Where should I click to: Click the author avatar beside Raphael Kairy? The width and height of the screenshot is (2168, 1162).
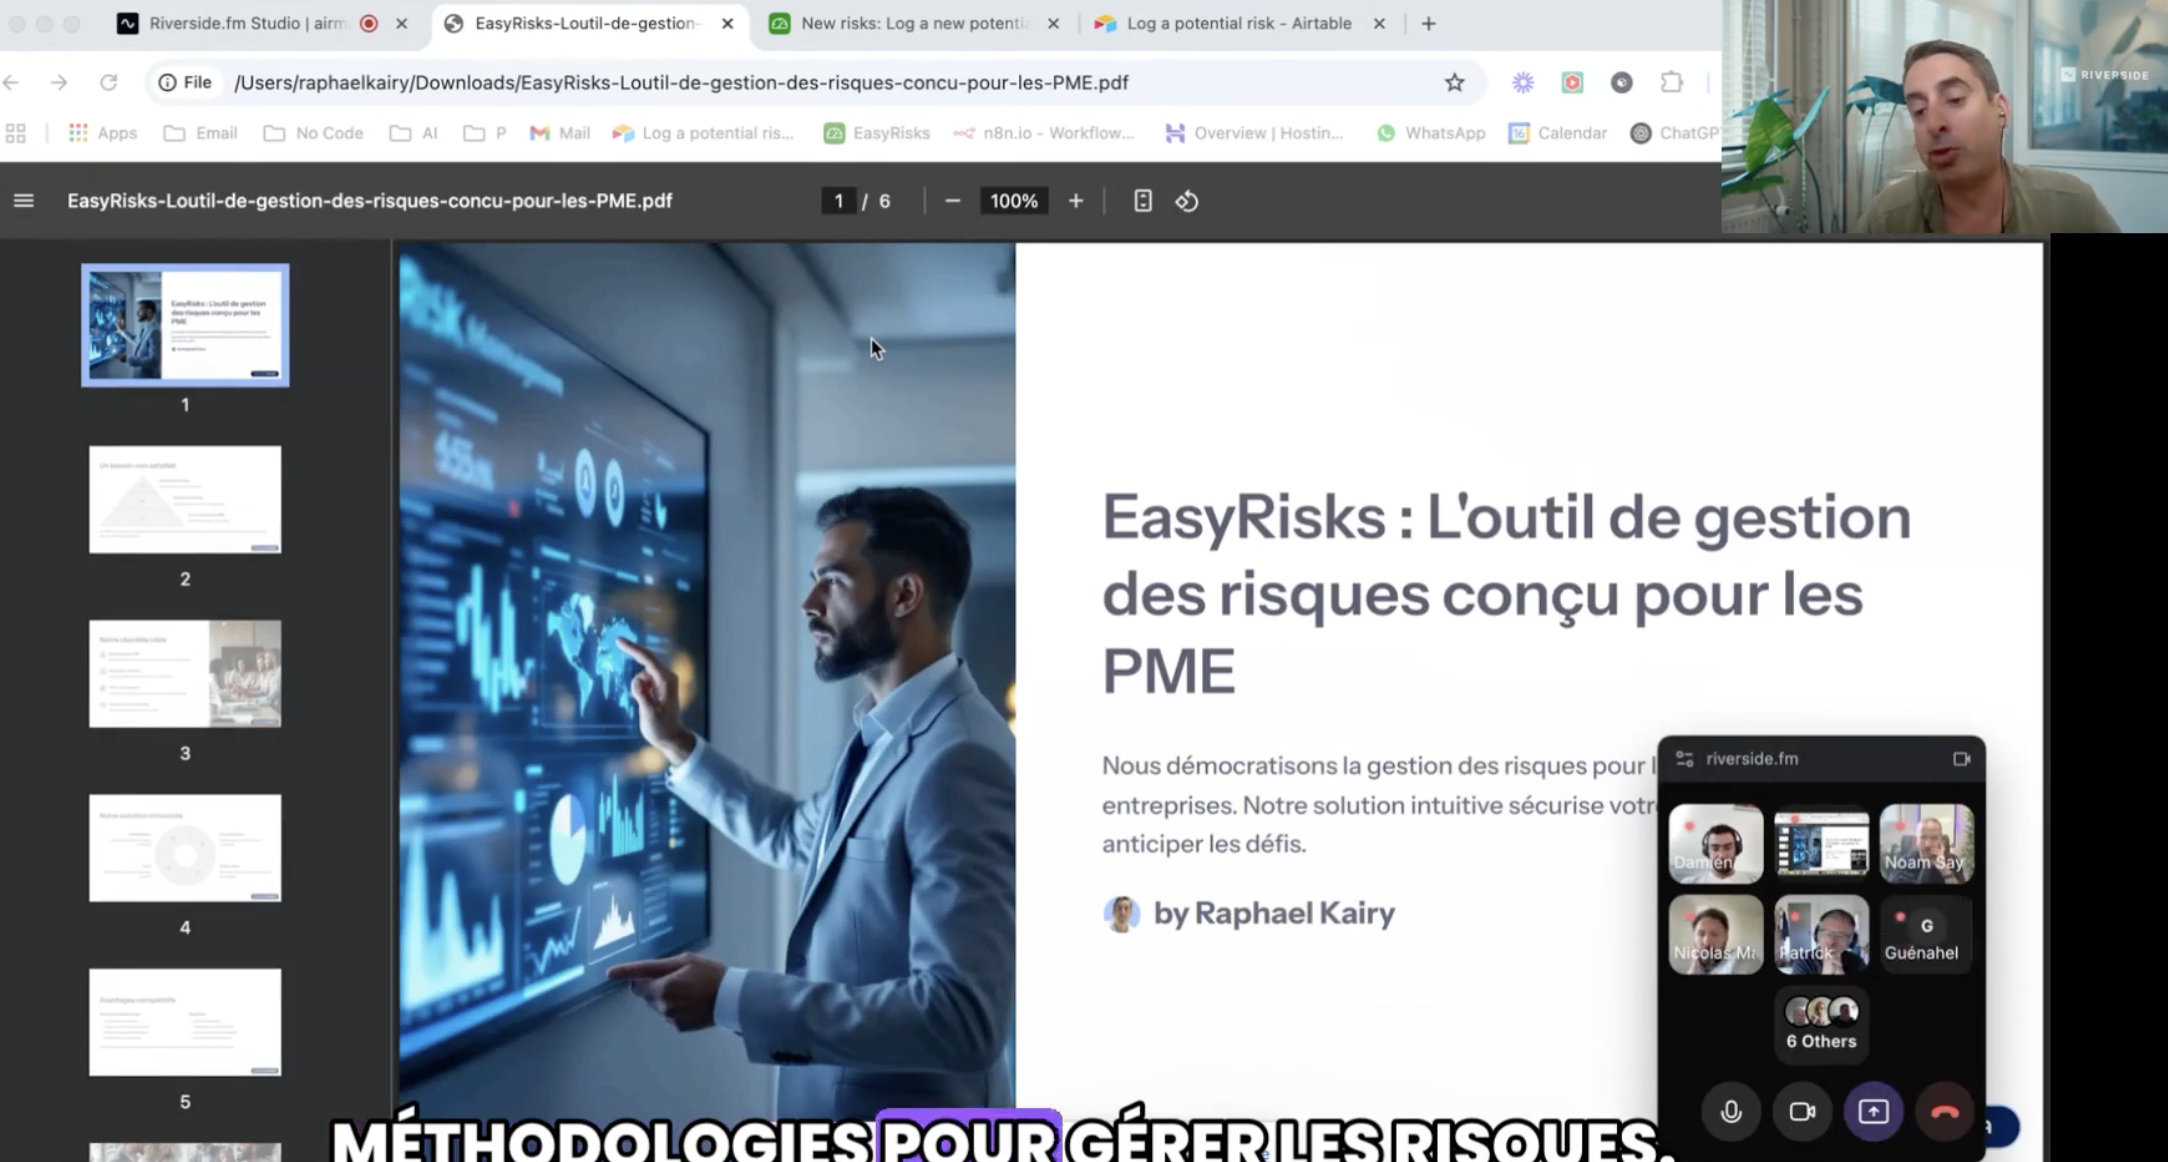1122,914
